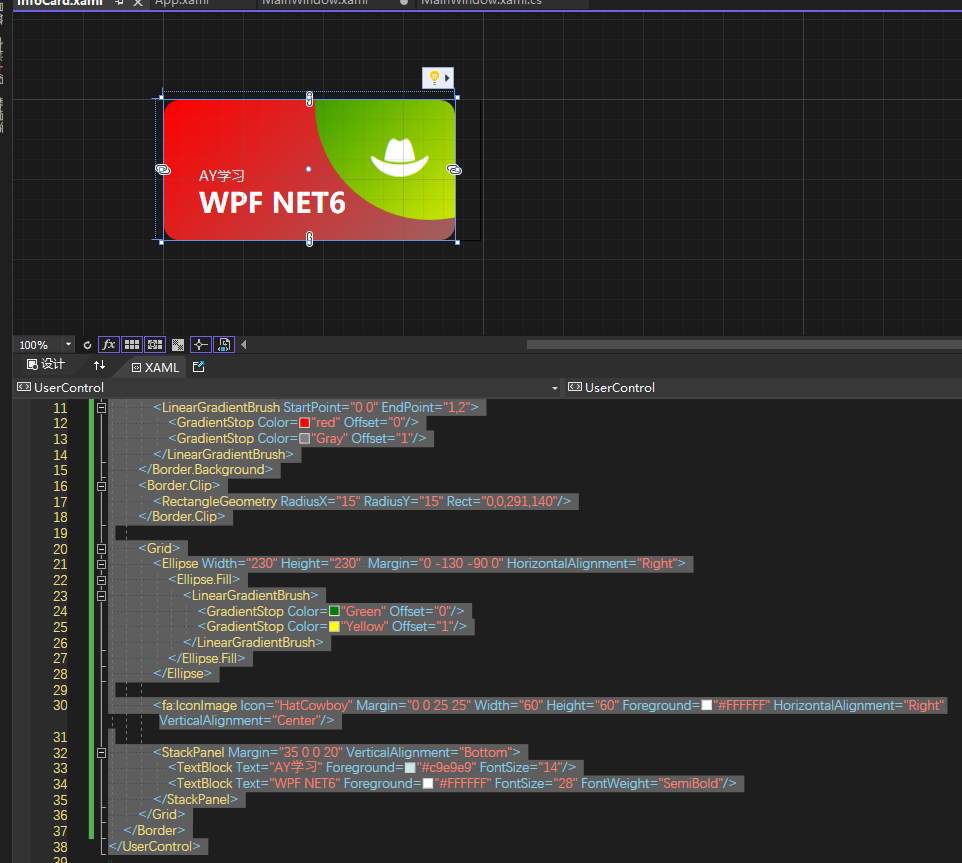The image size is (962, 863).
Task: Click the swap panes arrows between Design and XAML
Action: click(97, 366)
